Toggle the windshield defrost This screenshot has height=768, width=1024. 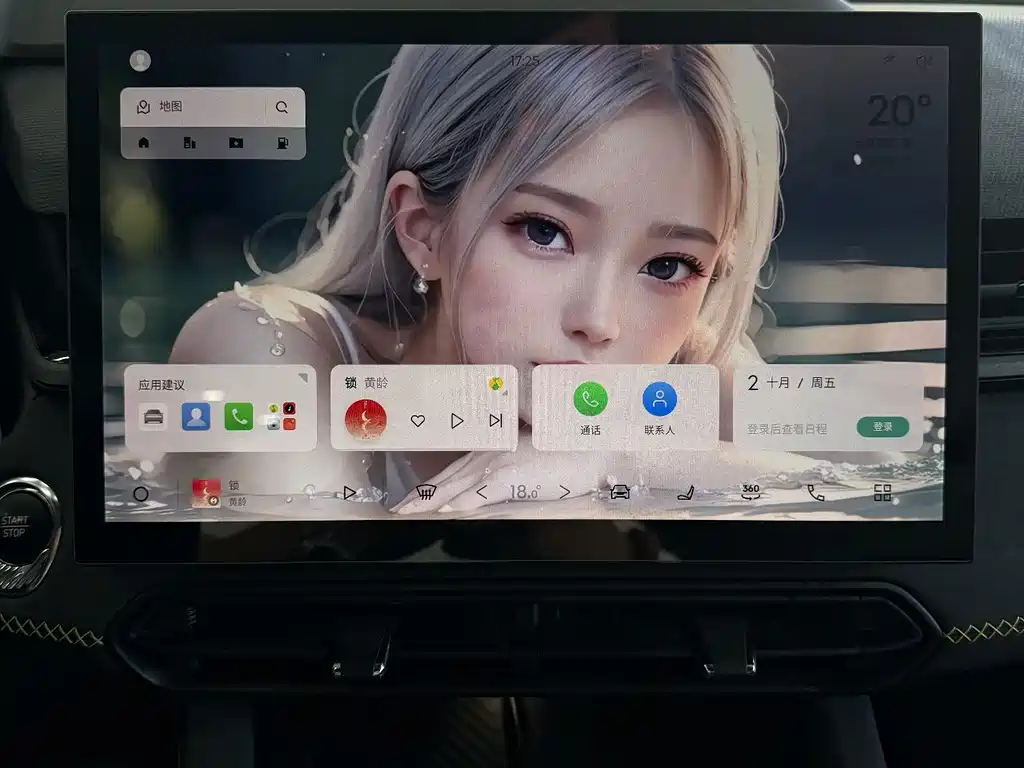(426, 492)
